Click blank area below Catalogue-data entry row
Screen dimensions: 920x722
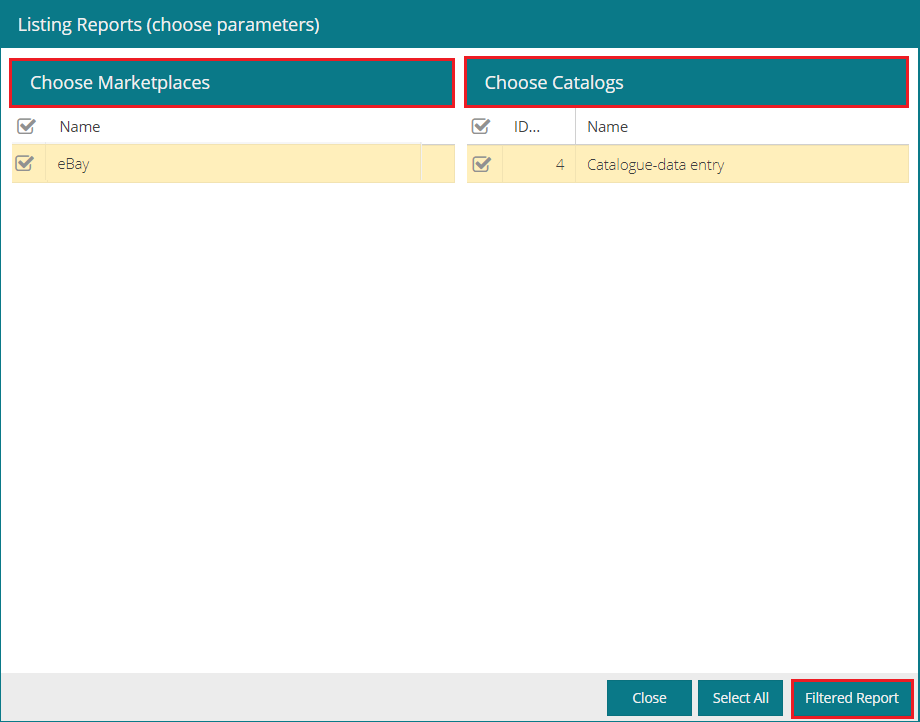[x=688, y=400]
